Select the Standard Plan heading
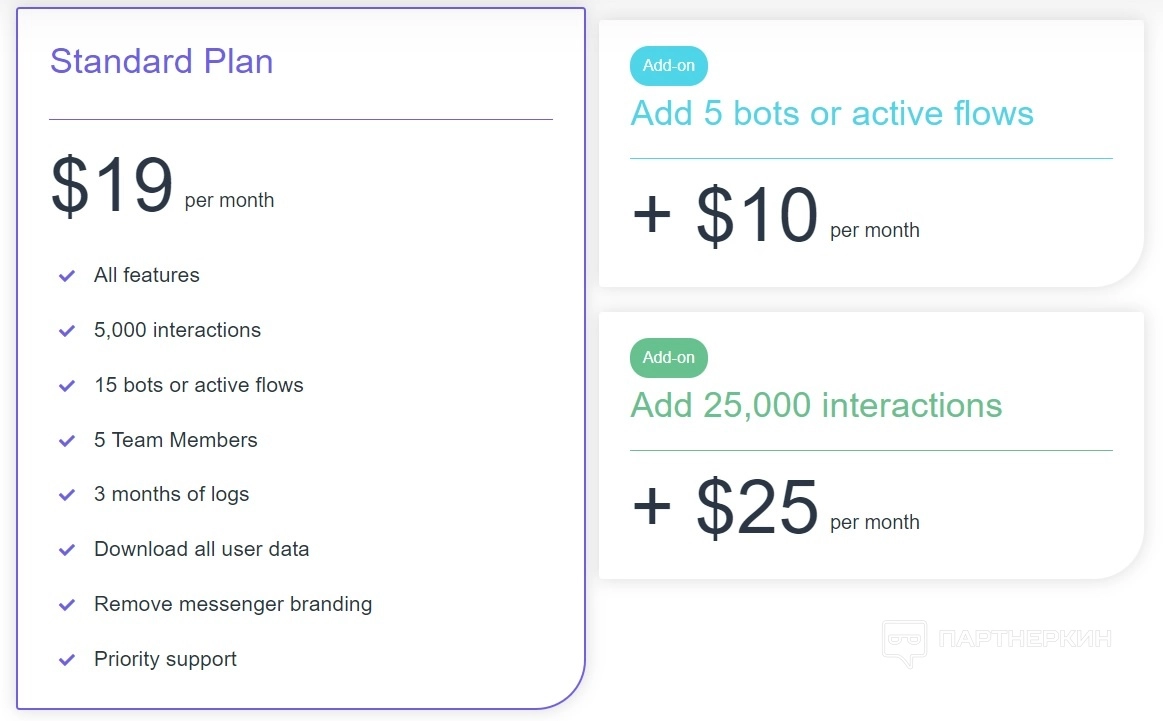 tap(161, 61)
